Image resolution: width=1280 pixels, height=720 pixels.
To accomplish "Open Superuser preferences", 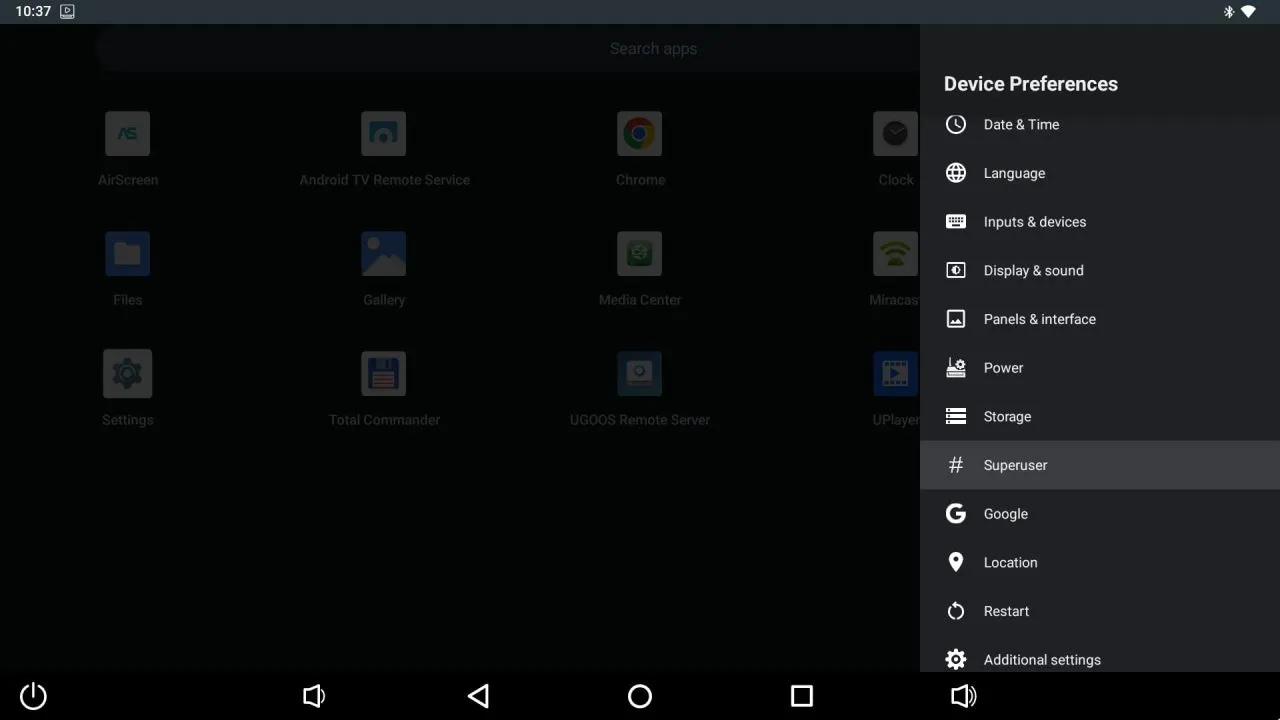I will coord(1015,465).
